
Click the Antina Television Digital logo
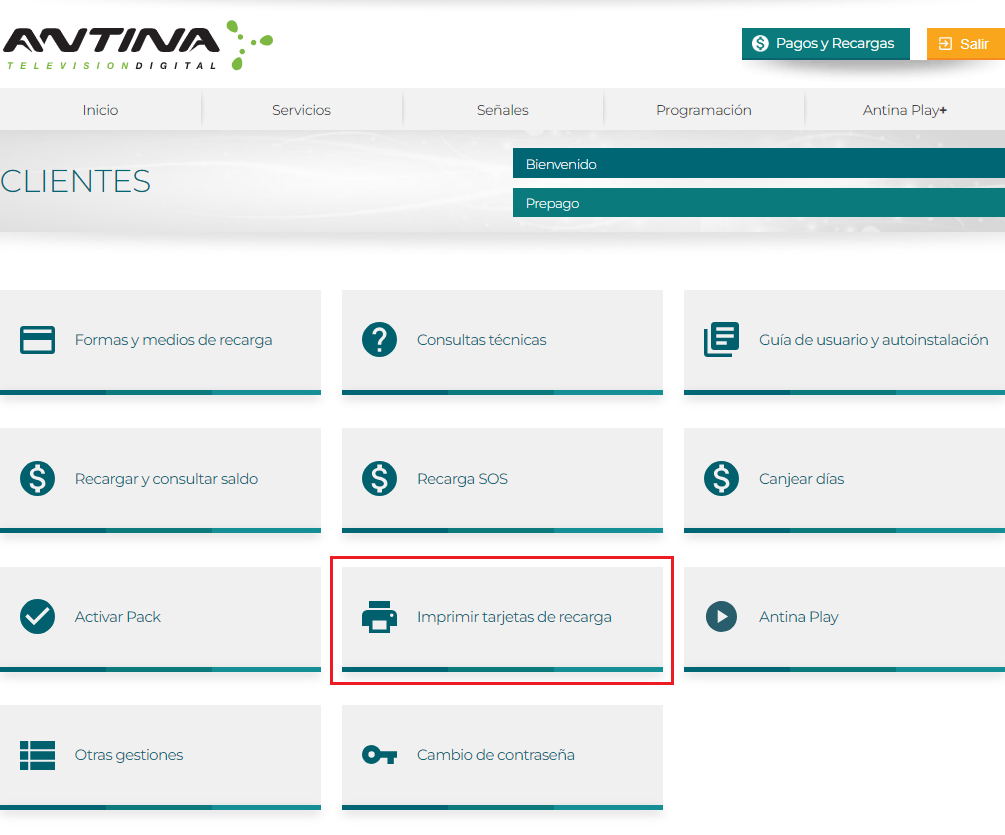click(135, 45)
